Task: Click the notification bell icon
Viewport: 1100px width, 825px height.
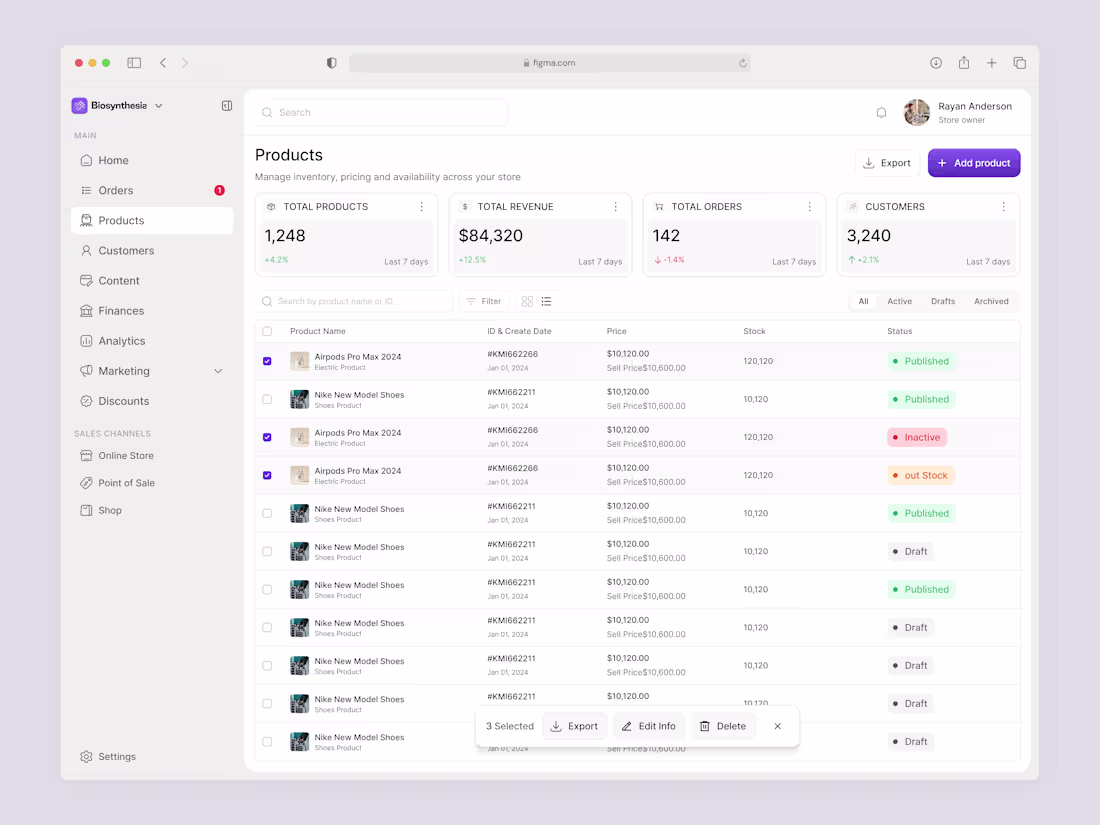Action: 881,112
